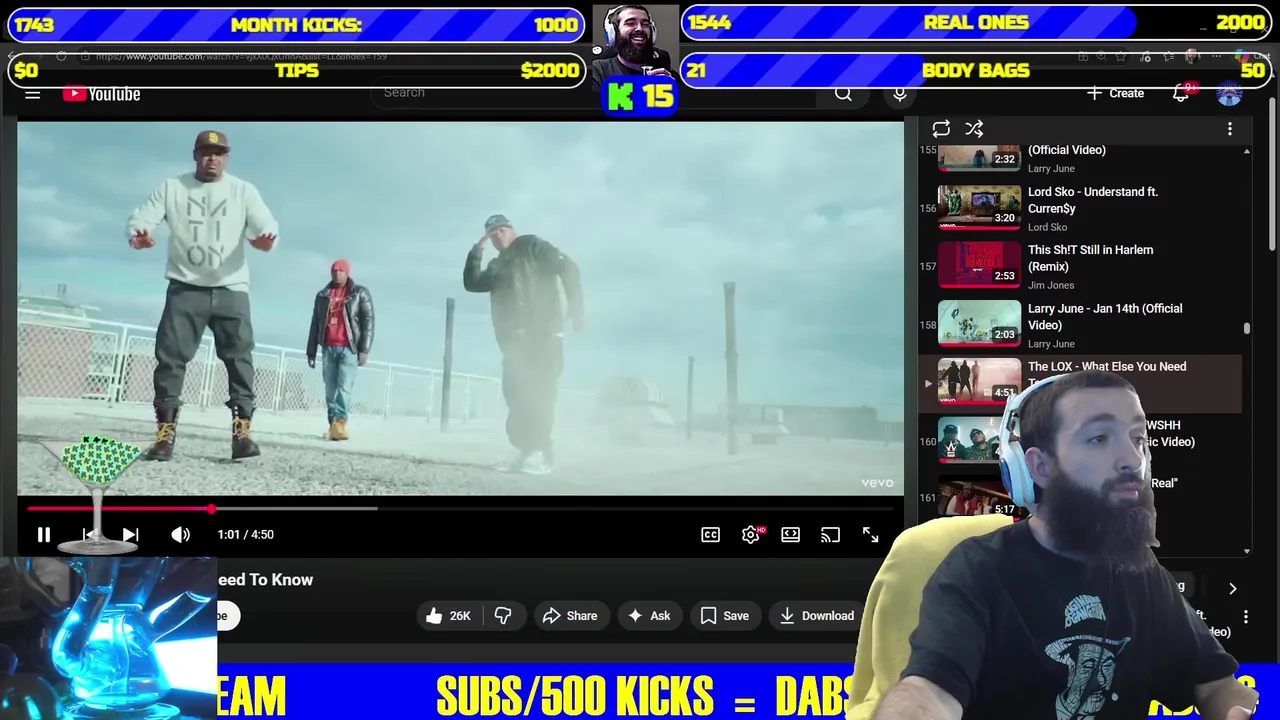Skip to next video in playlist

(130, 535)
